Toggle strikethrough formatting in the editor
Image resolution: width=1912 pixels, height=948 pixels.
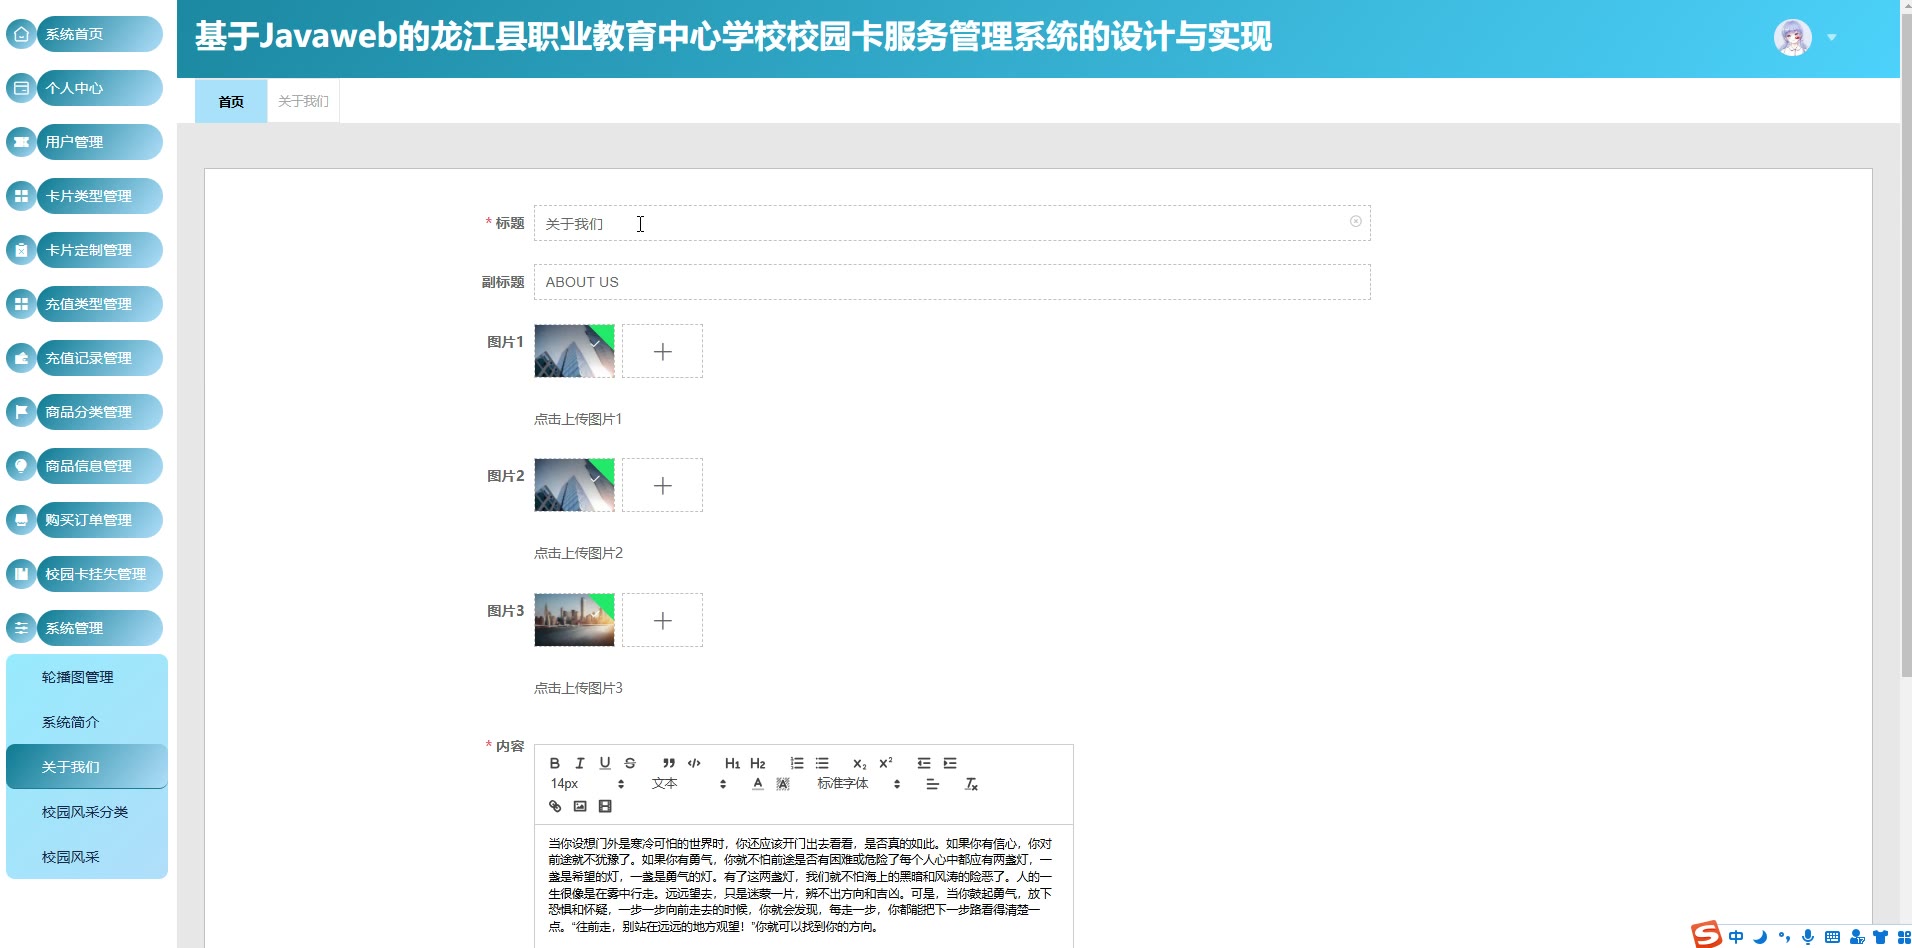630,763
